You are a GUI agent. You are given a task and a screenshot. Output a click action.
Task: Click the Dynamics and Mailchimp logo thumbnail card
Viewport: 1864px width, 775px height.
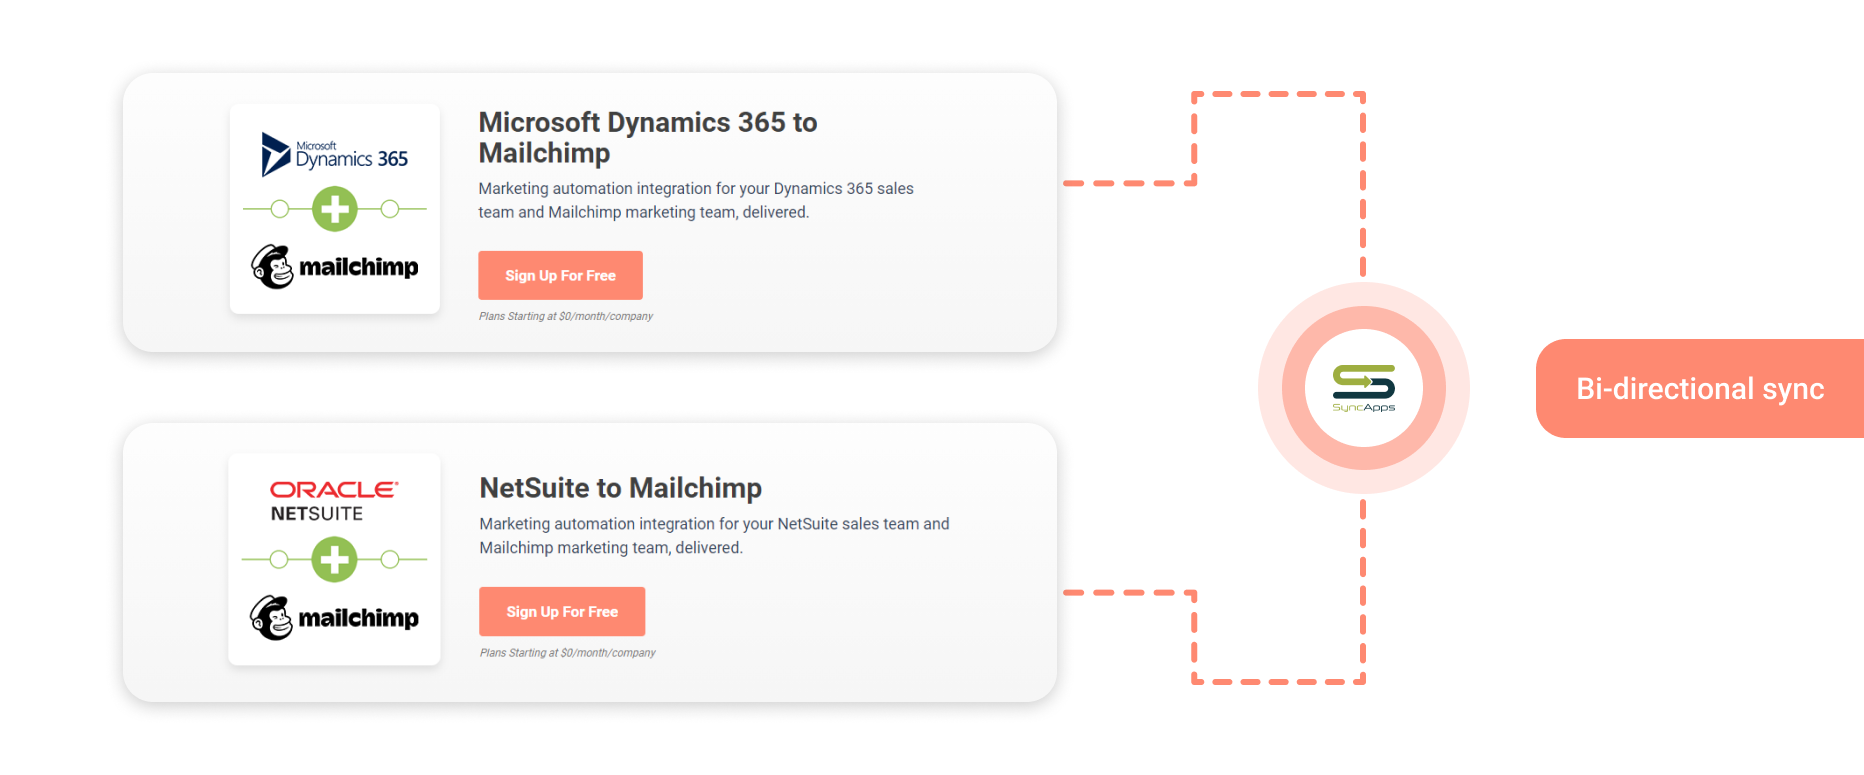[335, 209]
